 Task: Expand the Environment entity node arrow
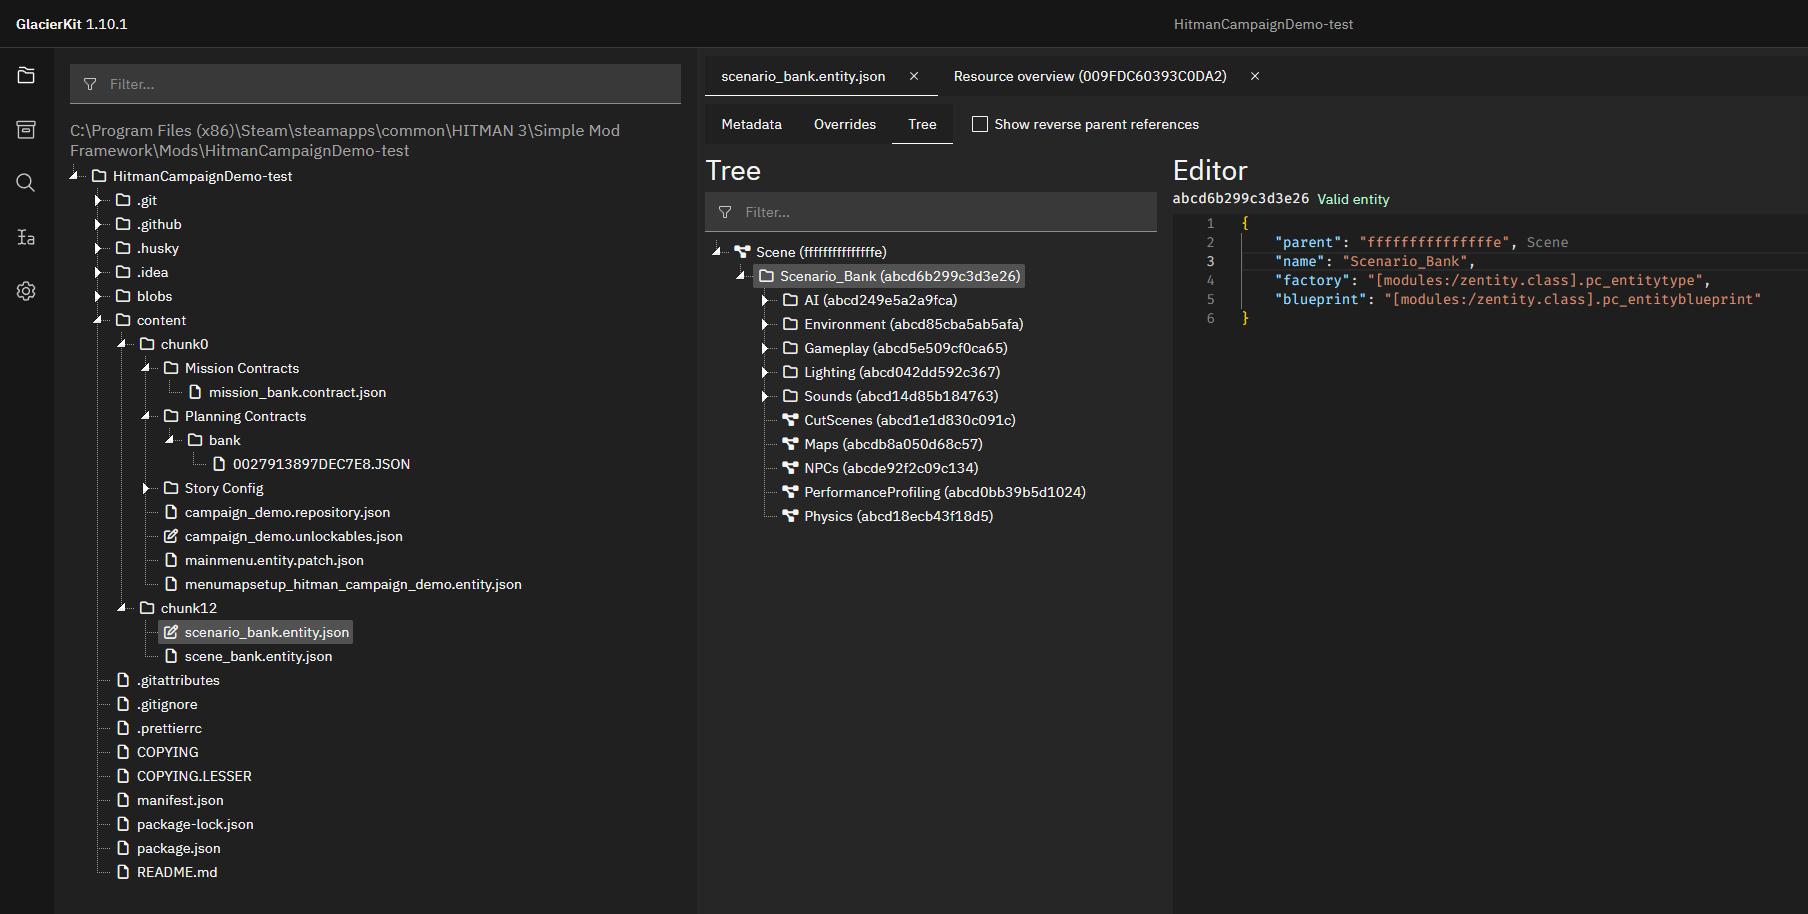click(x=765, y=324)
